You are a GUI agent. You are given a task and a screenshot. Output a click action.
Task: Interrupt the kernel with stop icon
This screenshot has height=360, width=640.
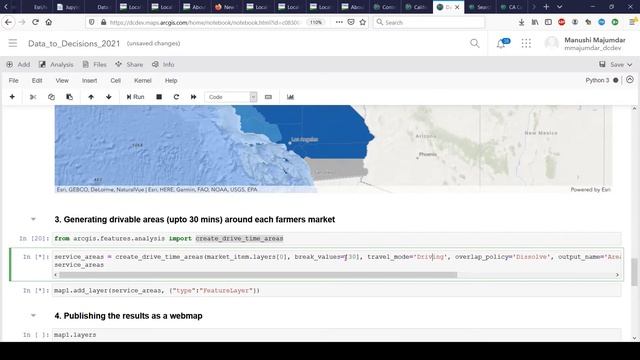(x=159, y=97)
